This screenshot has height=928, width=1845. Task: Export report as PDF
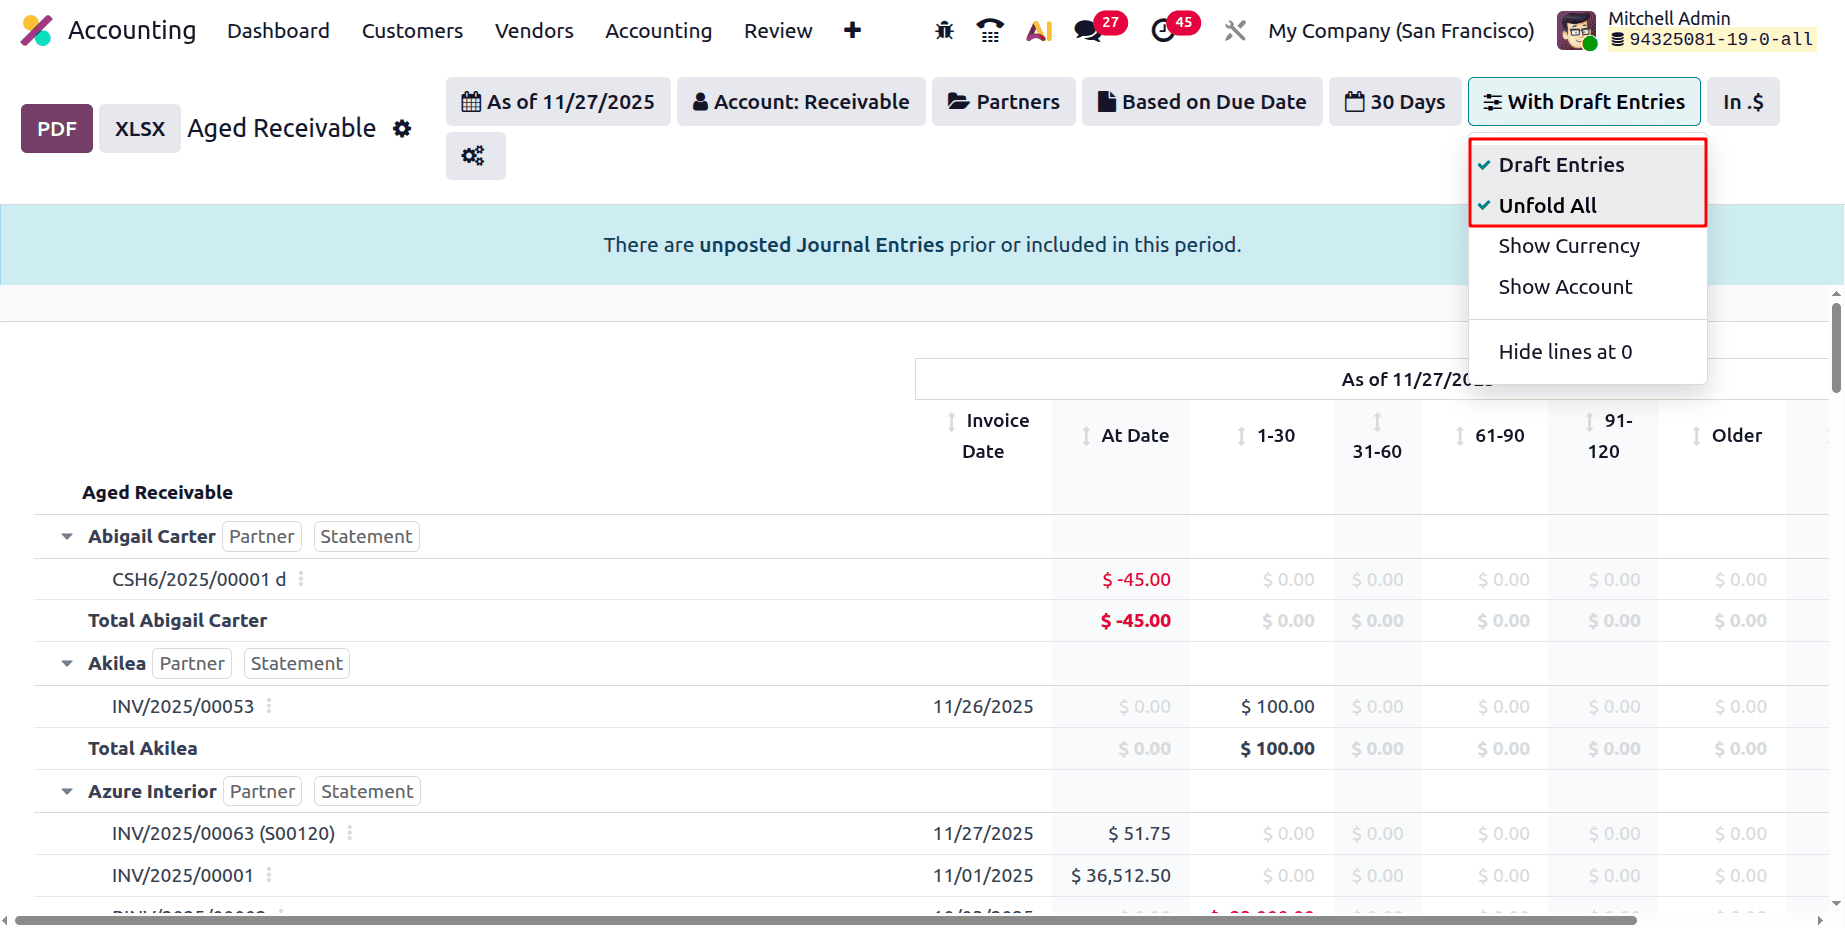click(x=57, y=129)
